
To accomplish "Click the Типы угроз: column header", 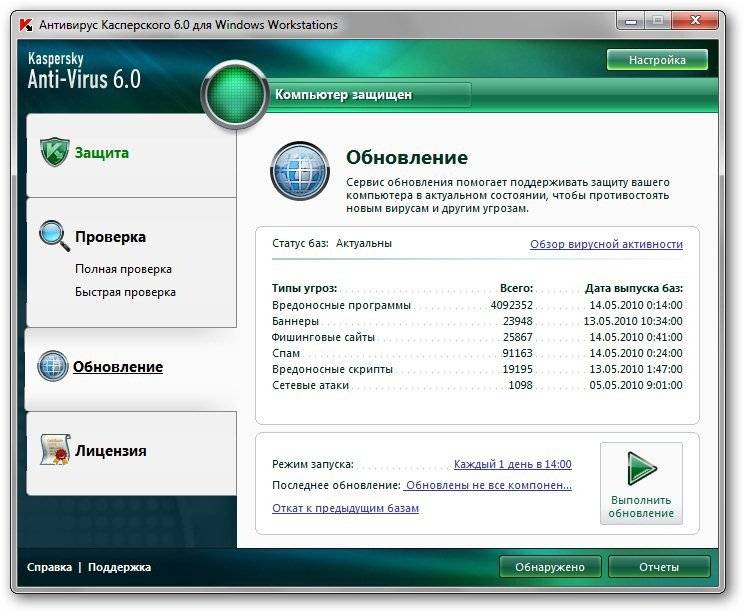I will 304,288.
